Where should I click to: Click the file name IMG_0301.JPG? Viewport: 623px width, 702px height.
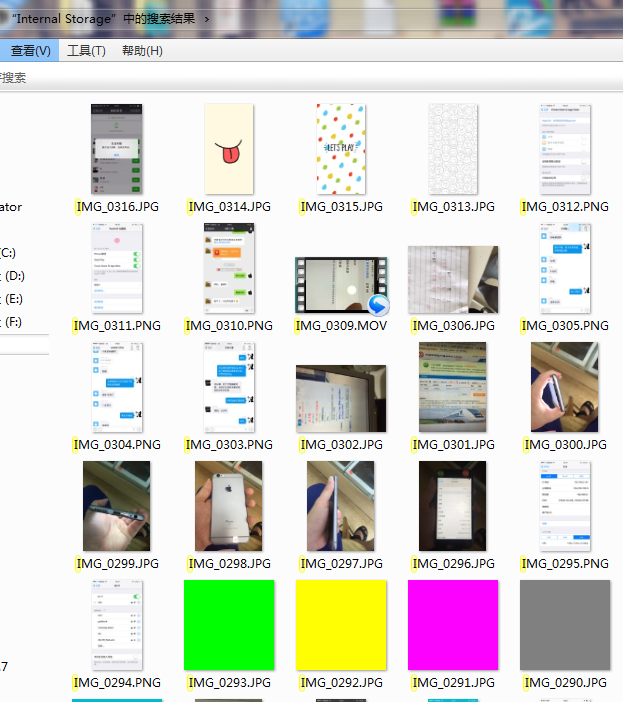453,445
